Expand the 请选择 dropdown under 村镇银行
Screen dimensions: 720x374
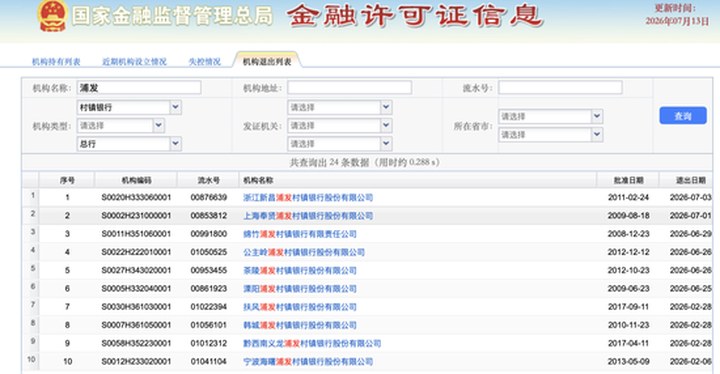tap(120, 125)
